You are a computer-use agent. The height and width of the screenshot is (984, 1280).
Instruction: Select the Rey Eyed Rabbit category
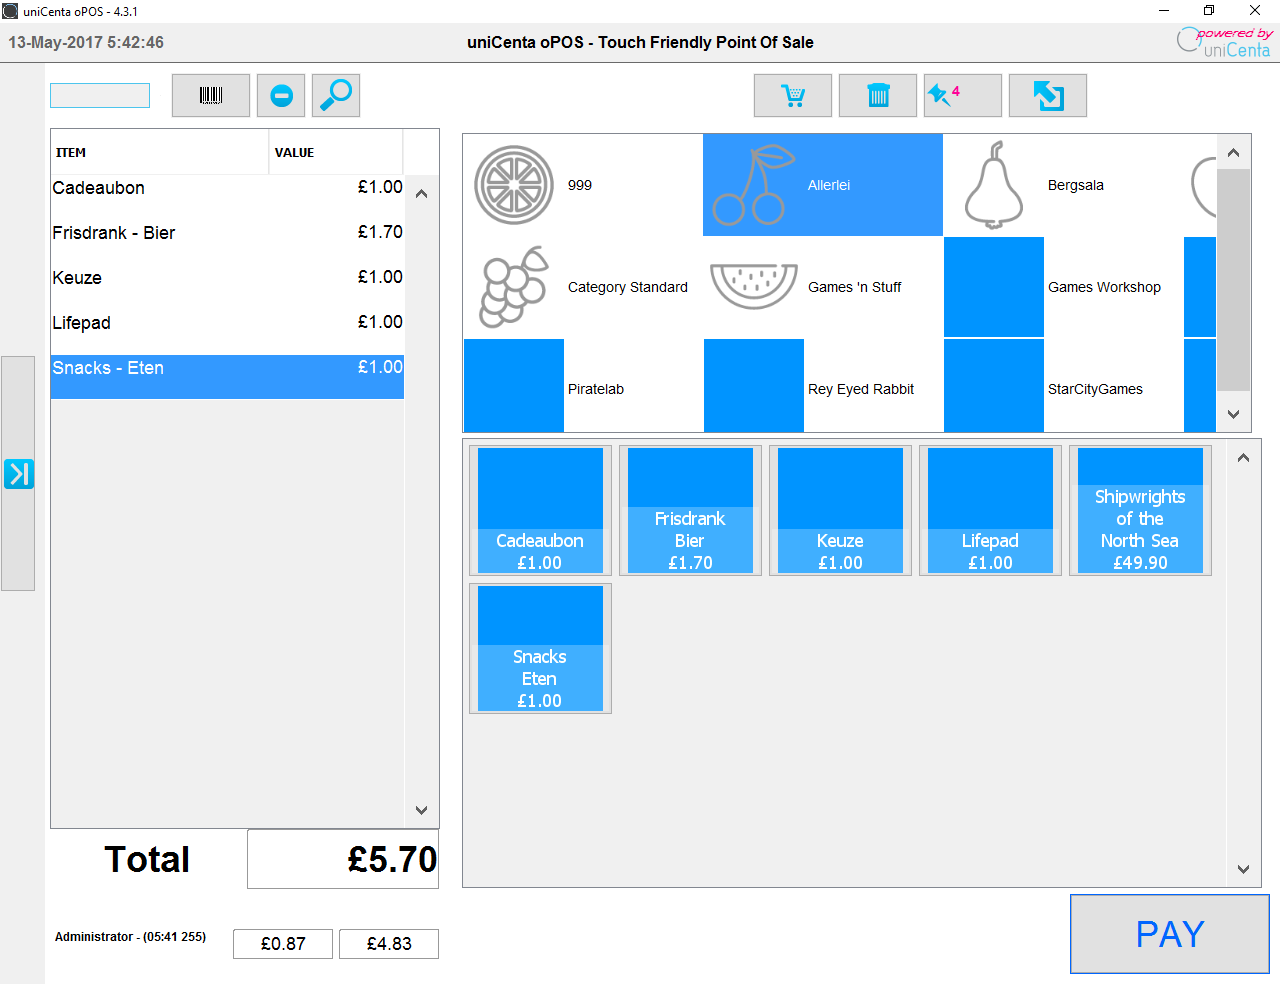click(823, 388)
